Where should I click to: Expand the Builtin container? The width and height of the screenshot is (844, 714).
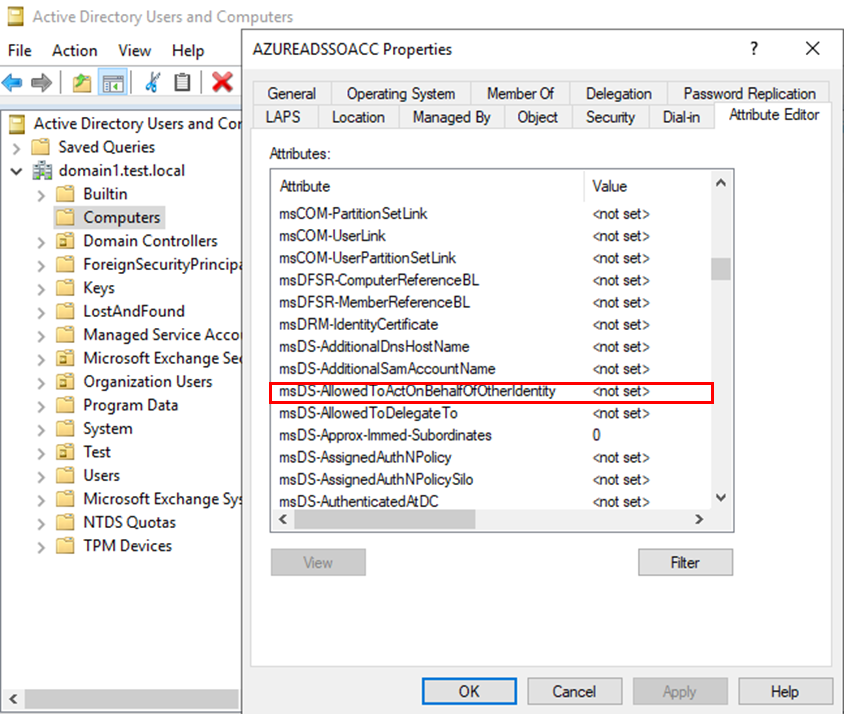pos(41,195)
